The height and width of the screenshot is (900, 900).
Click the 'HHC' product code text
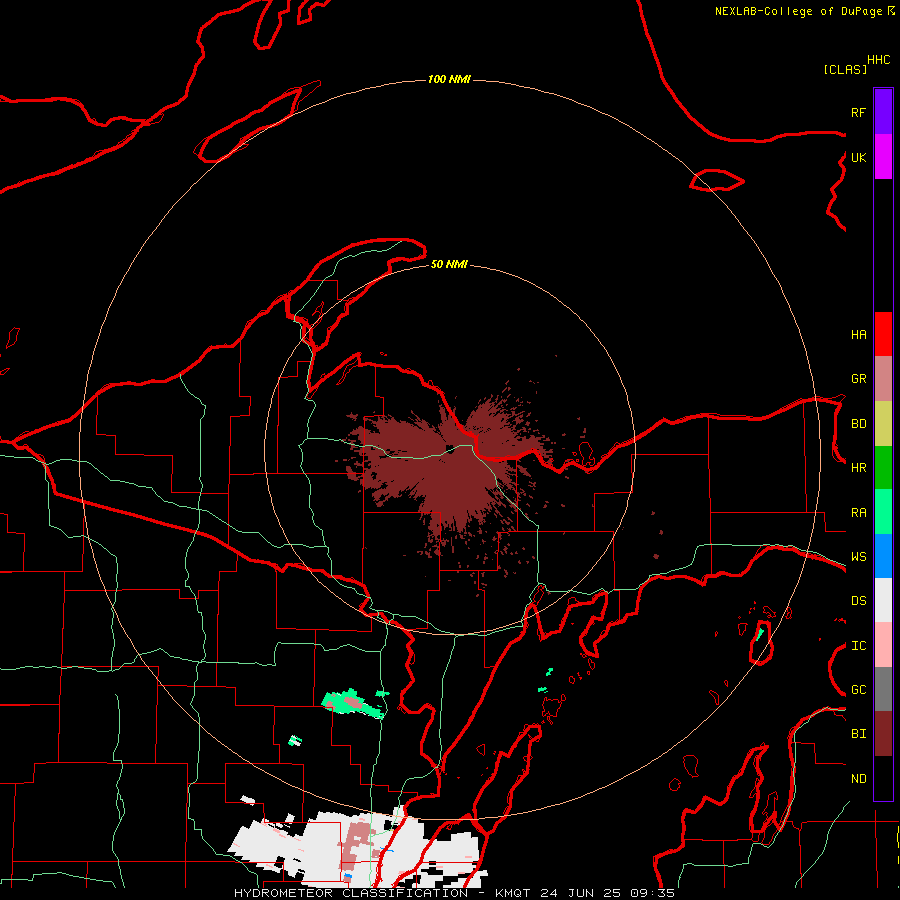[878, 60]
